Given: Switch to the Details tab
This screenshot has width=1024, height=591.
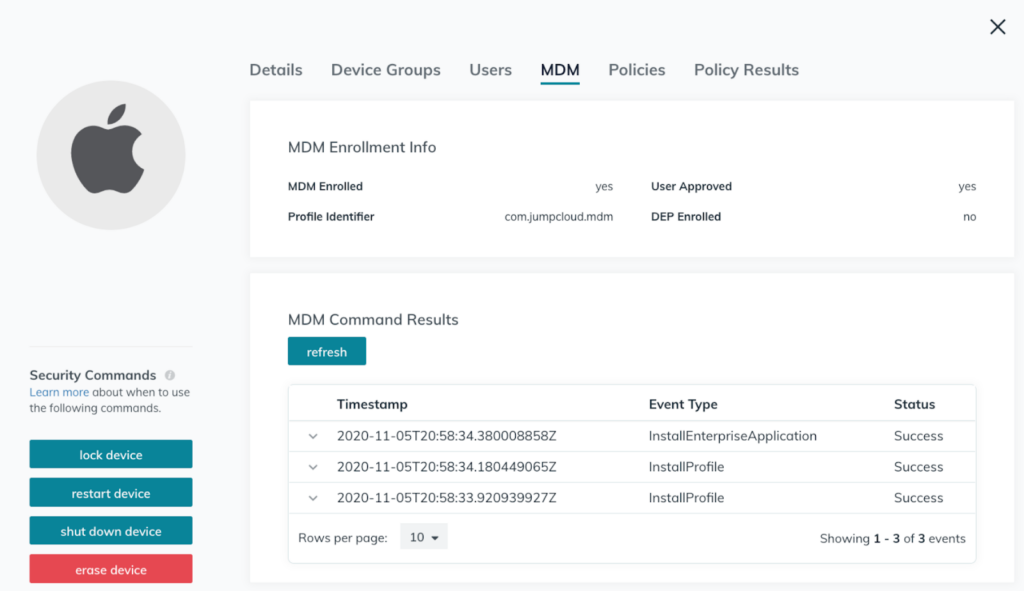Looking at the screenshot, I should pos(275,70).
